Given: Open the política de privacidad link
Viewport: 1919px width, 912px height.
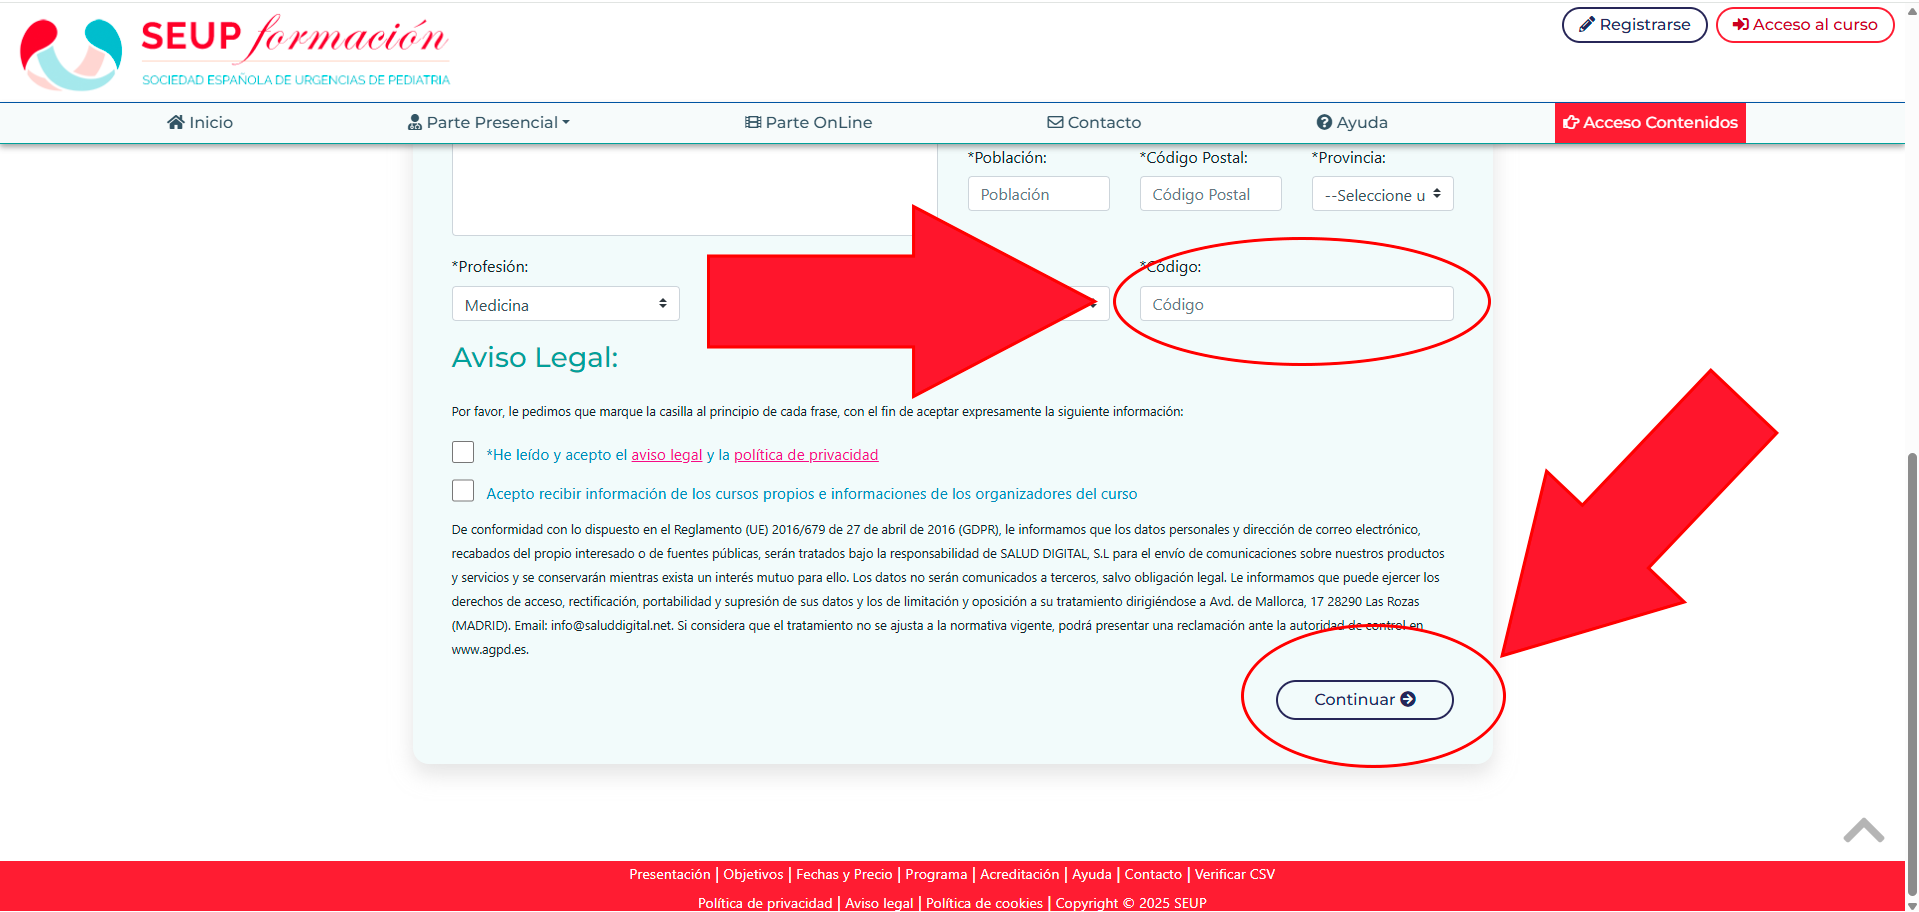Looking at the screenshot, I should (806, 455).
